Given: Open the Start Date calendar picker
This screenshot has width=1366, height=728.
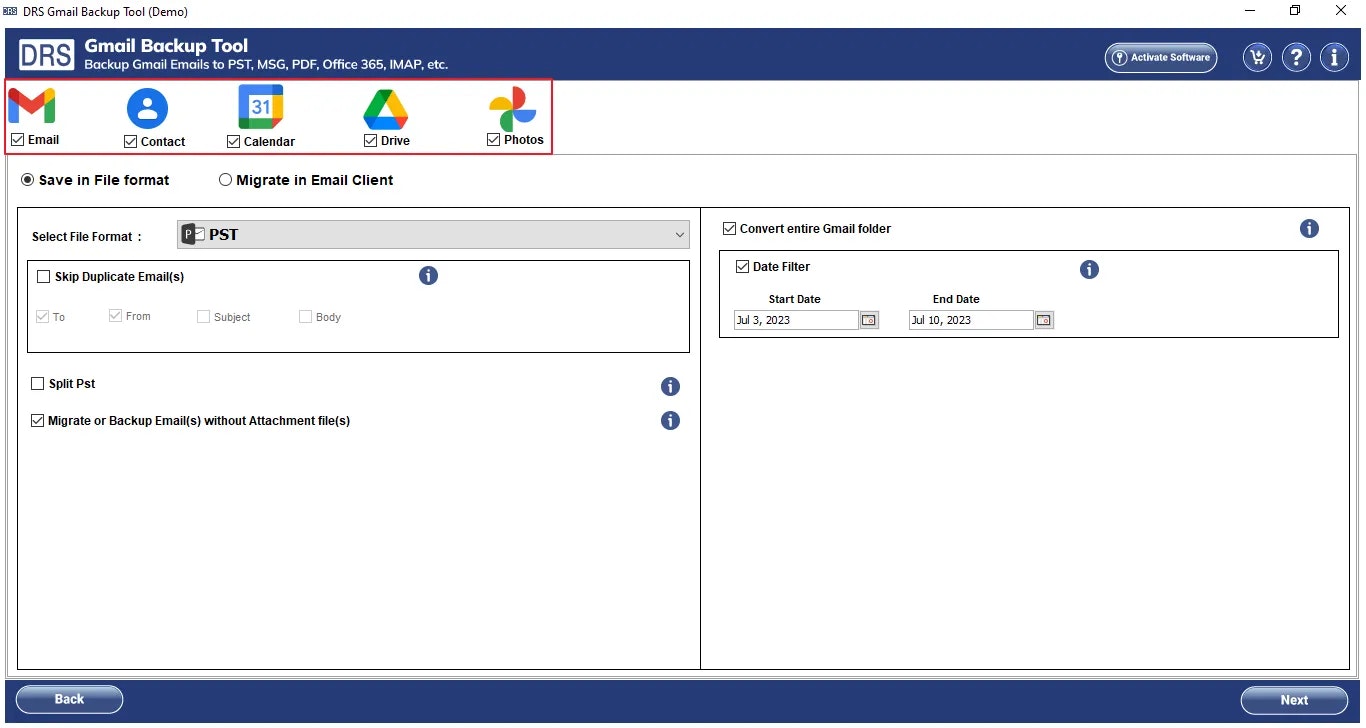Looking at the screenshot, I should (869, 320).
